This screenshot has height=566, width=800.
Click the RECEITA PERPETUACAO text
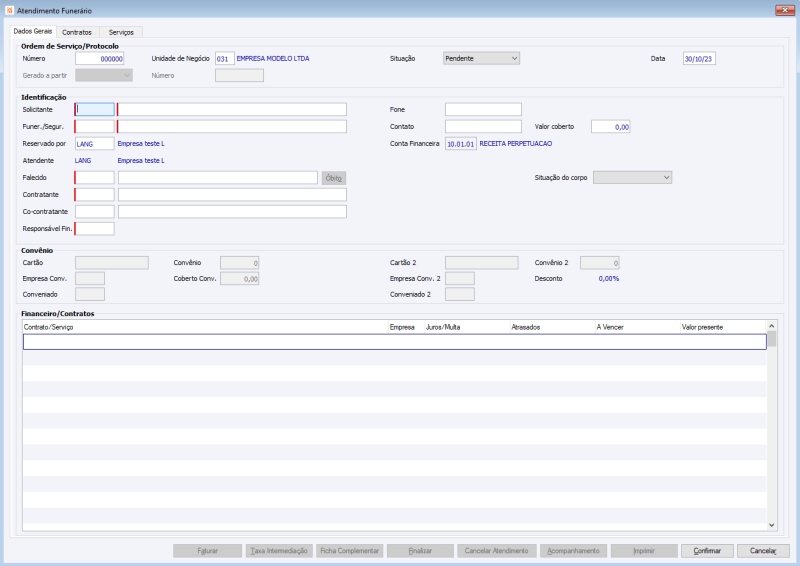(516, 144)
